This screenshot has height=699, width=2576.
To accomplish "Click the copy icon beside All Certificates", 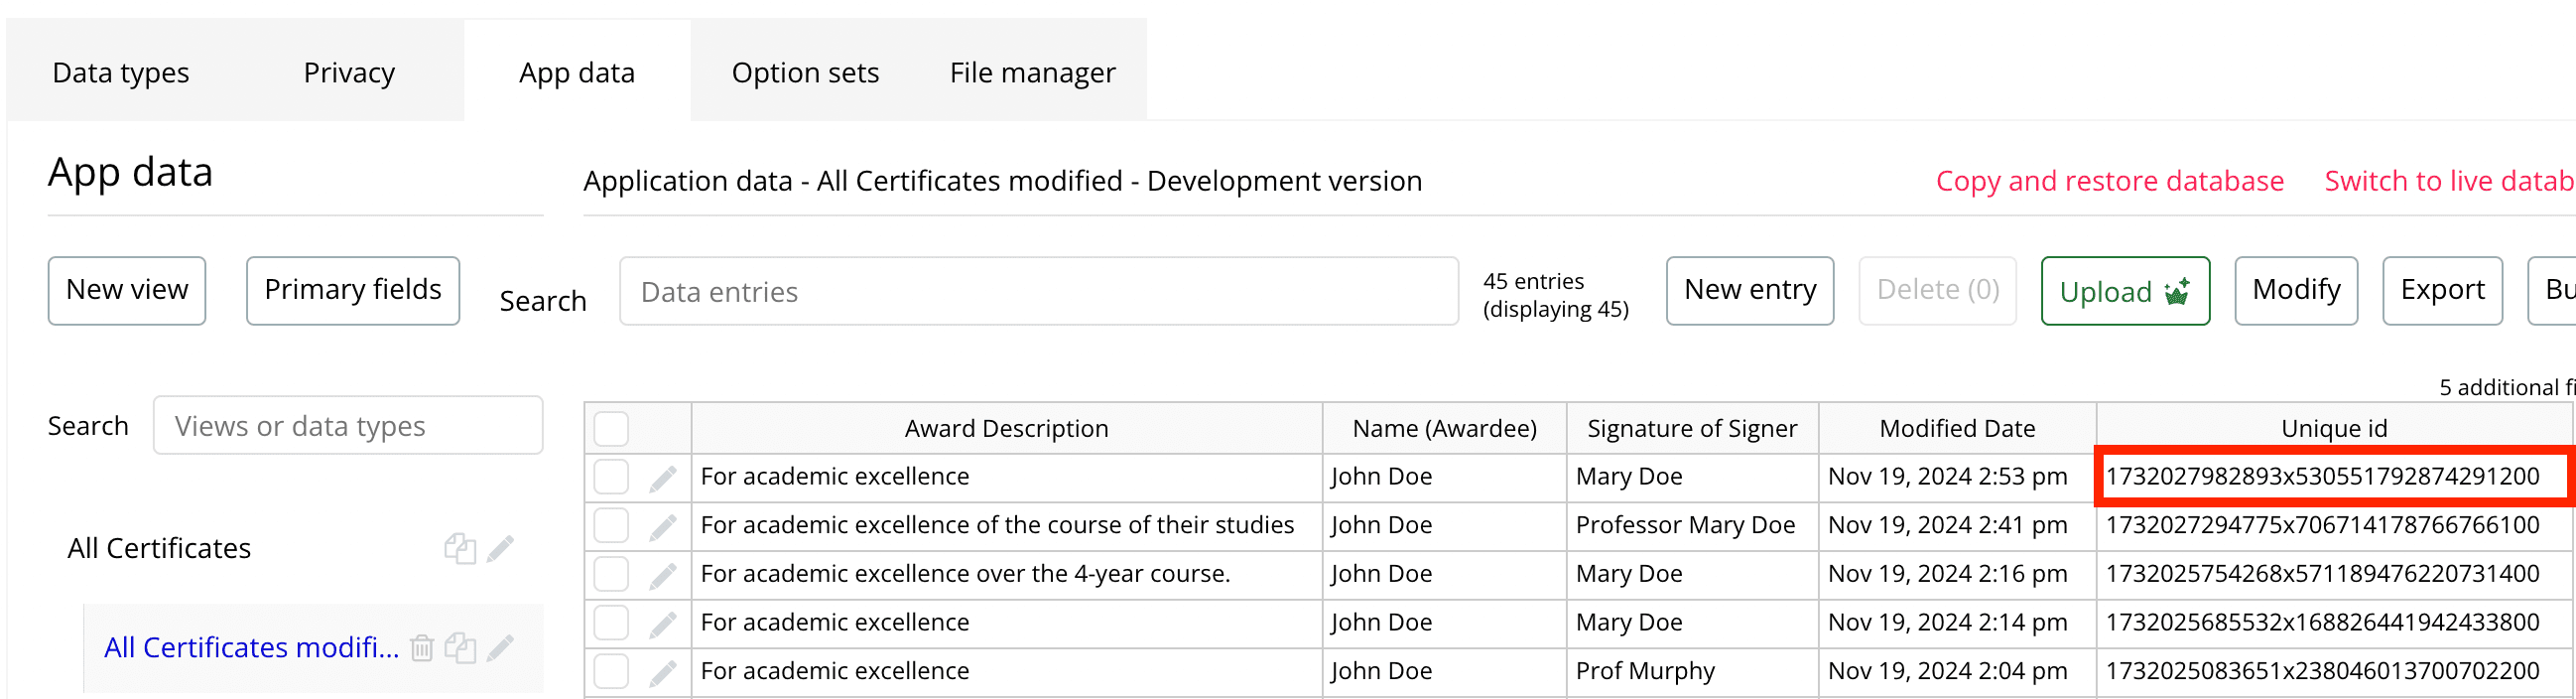I will click(x=460, y=548).
